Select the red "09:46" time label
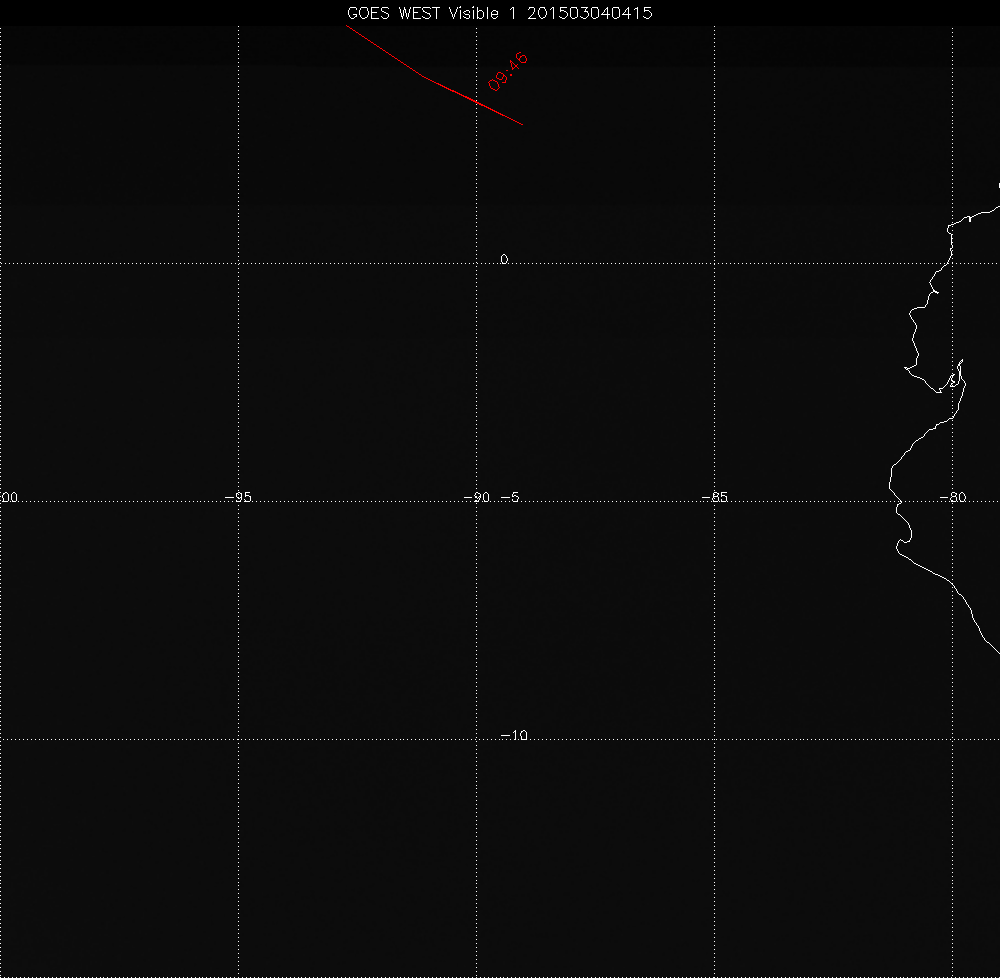Viewport: 1000px width, 978px height. coord(508,72)
